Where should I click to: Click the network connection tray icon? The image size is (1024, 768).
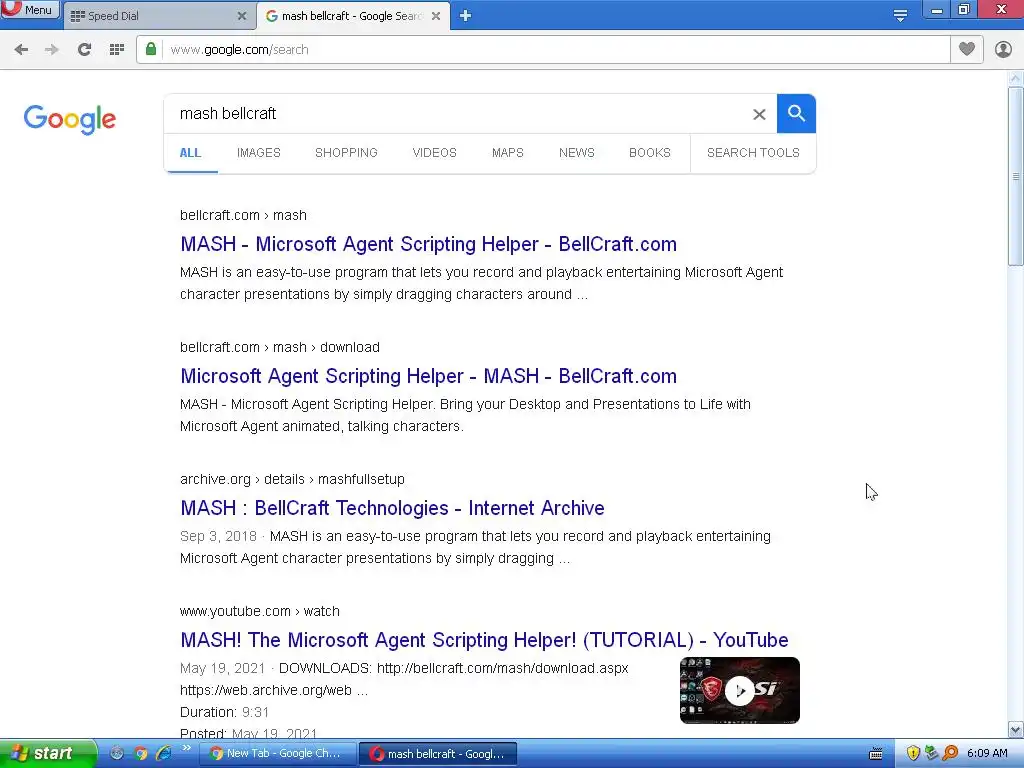coord(931,754)
